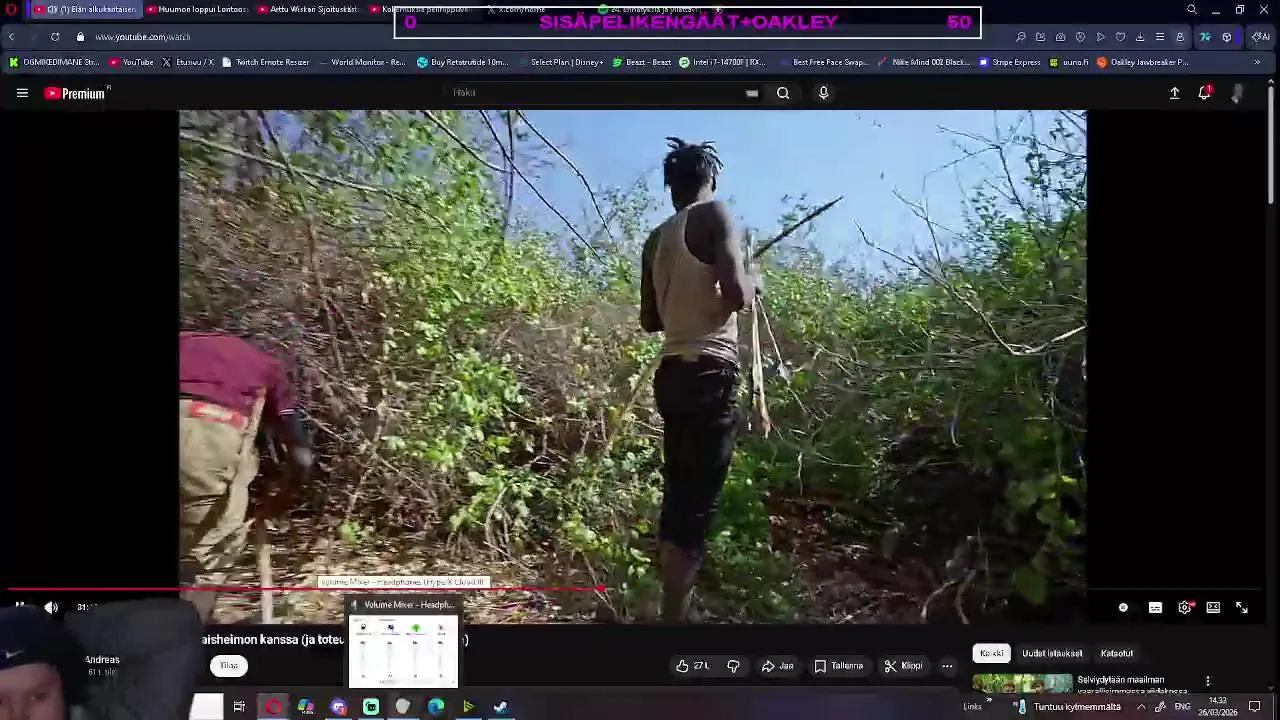
Task: Select the Katsotut filter chip
Action: pyautogui.click(x=1117, y=653)
